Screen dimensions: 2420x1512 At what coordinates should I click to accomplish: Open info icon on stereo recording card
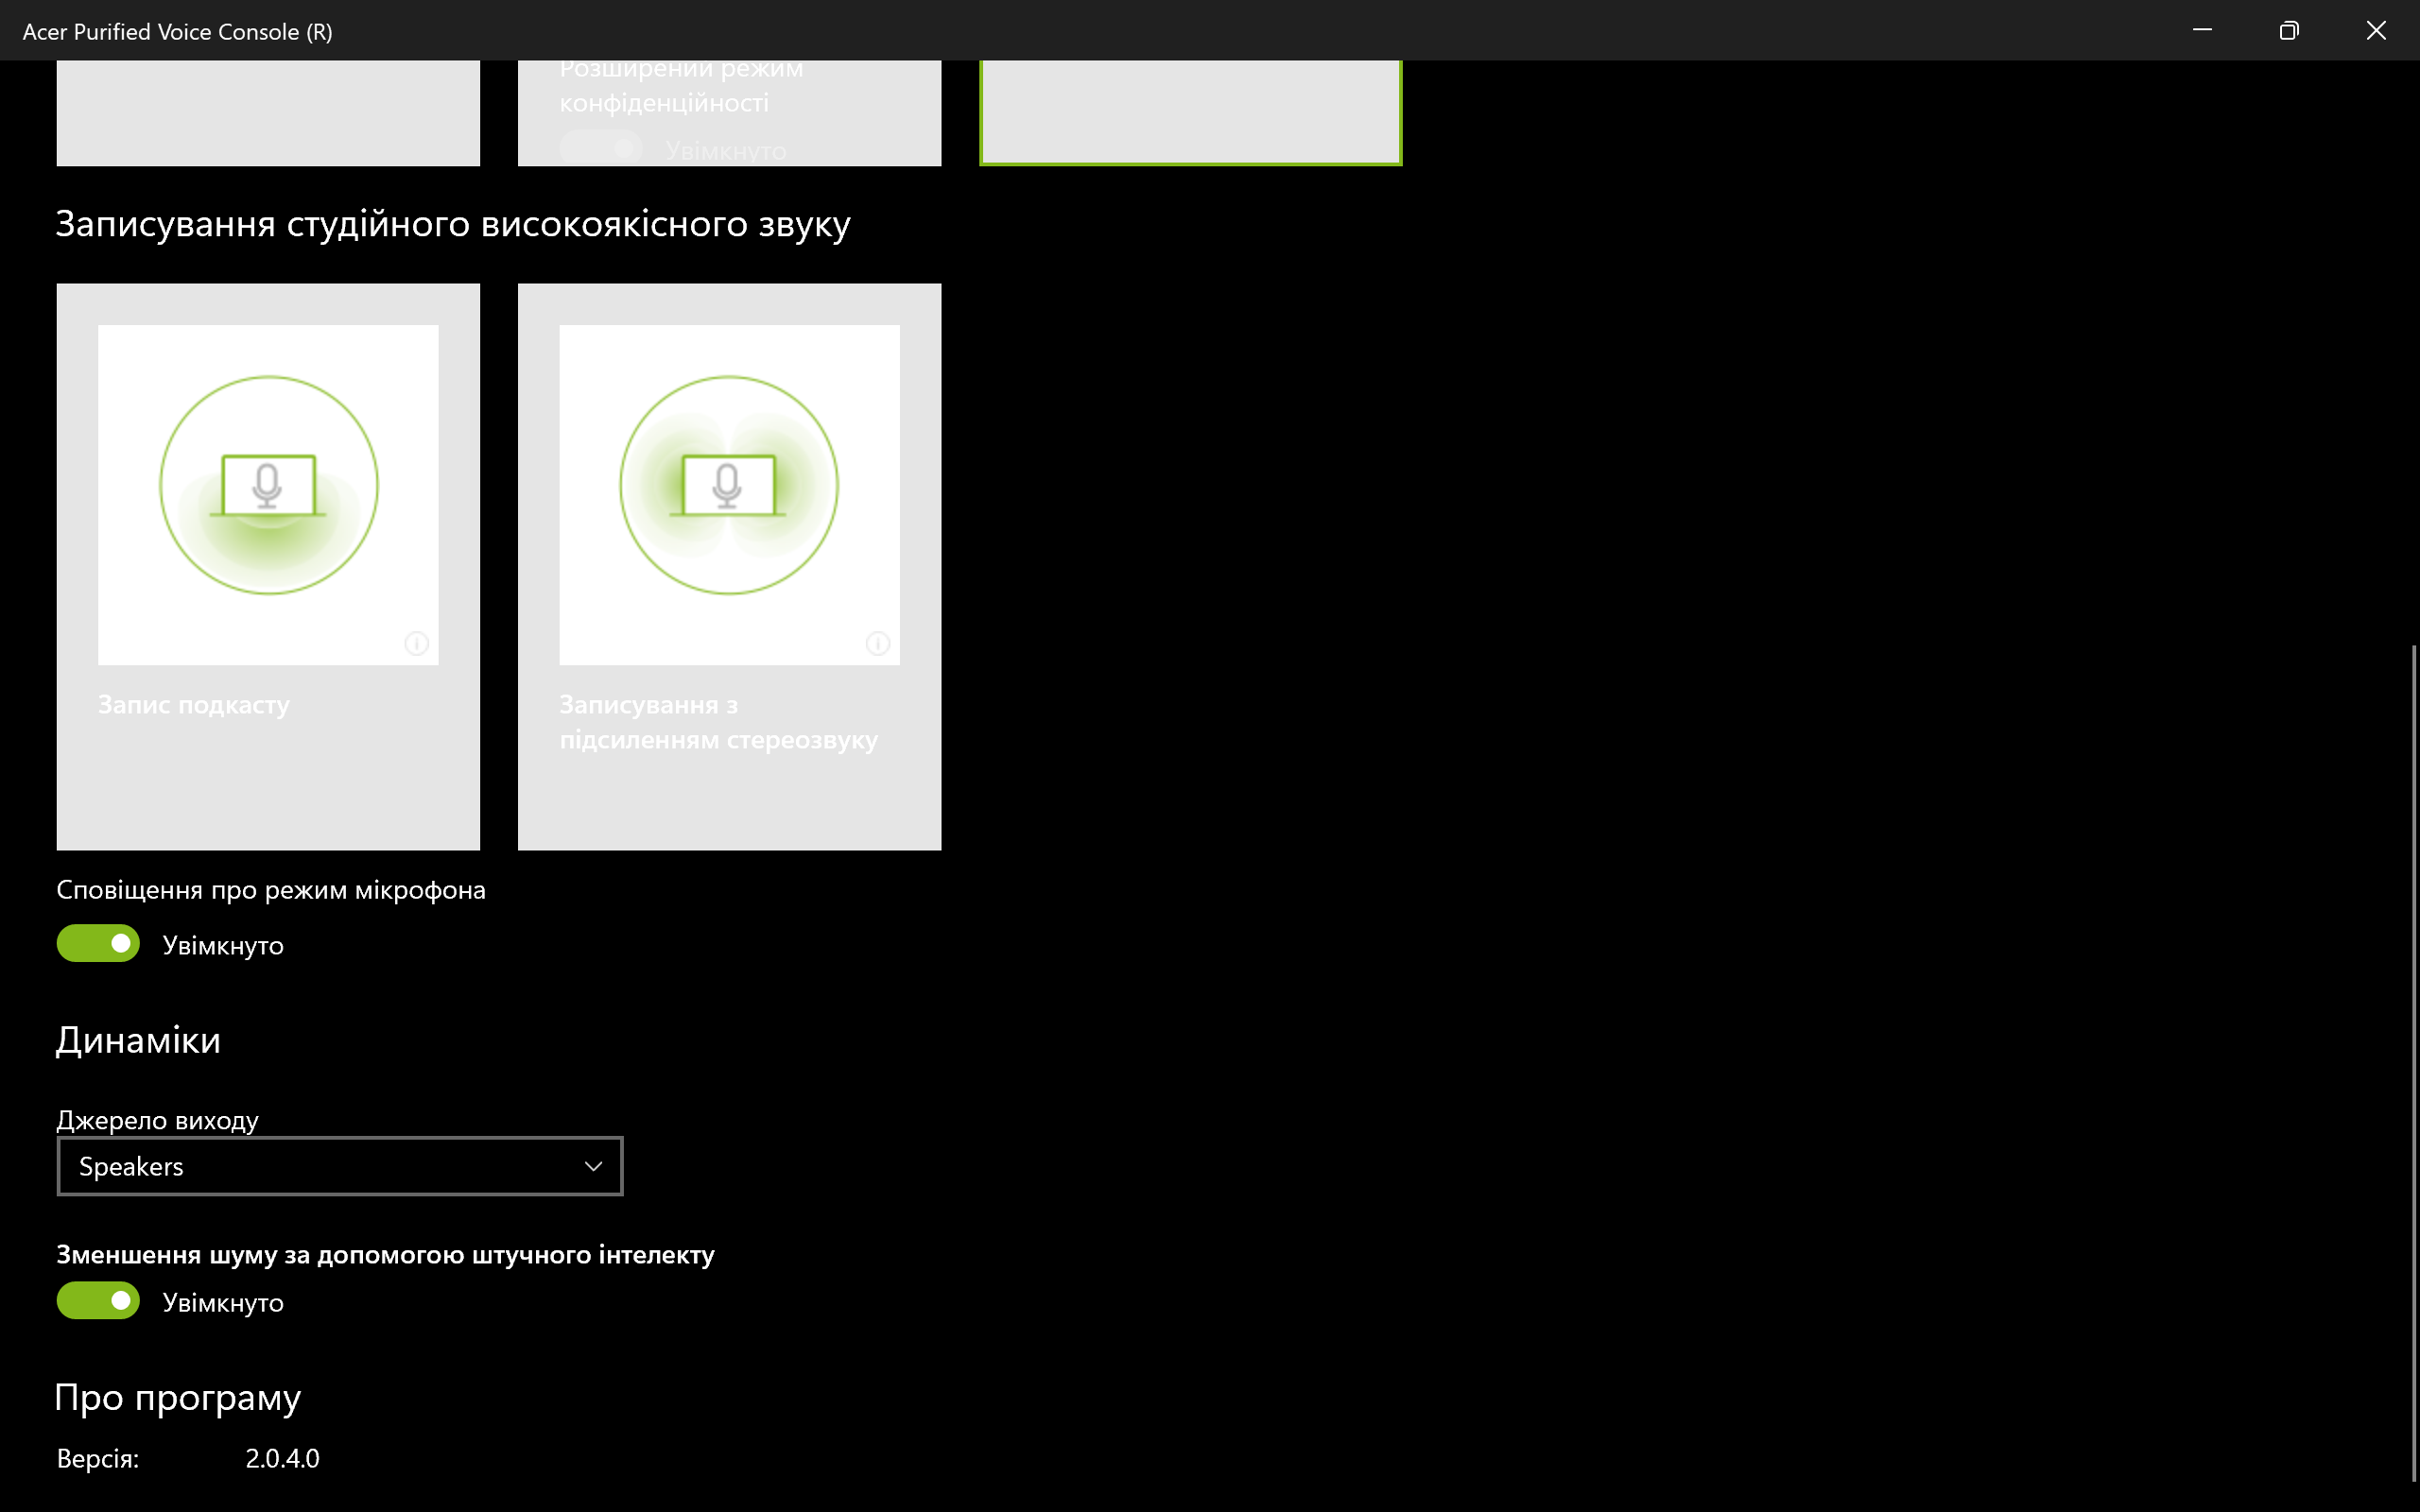(877, 643)
